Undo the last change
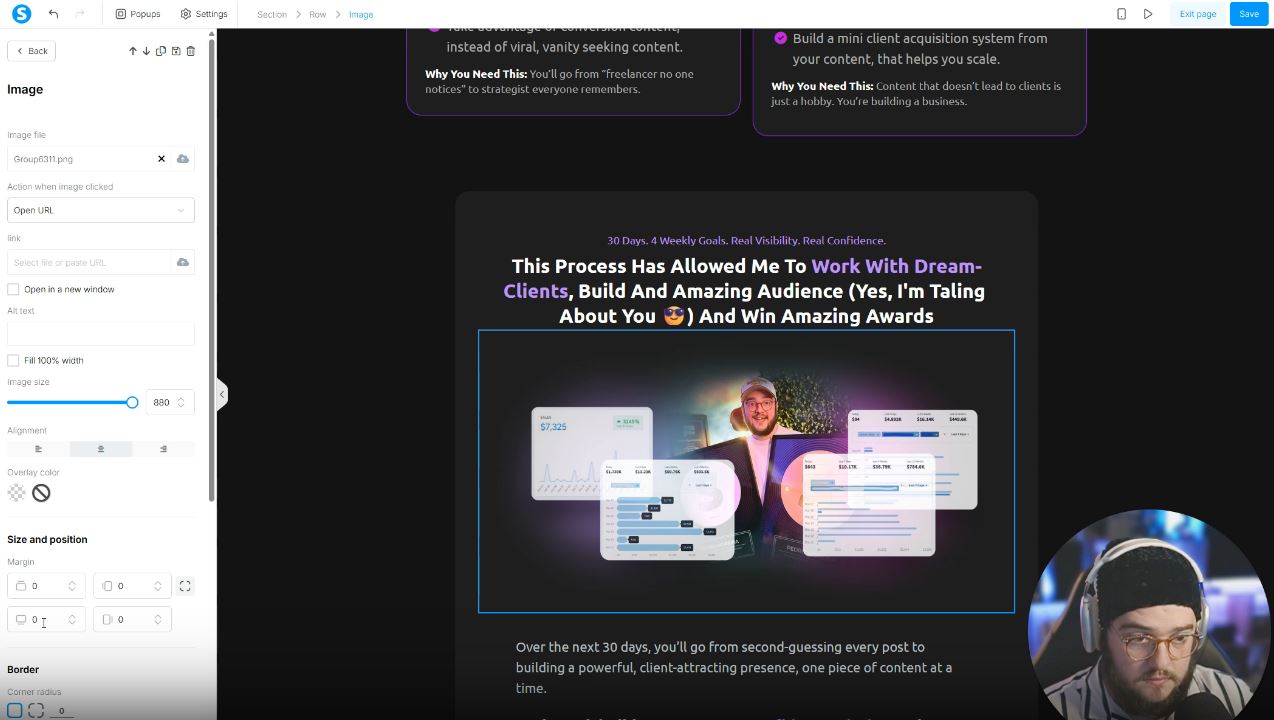The image size is (1274, 720). click(x=54, y=14)
